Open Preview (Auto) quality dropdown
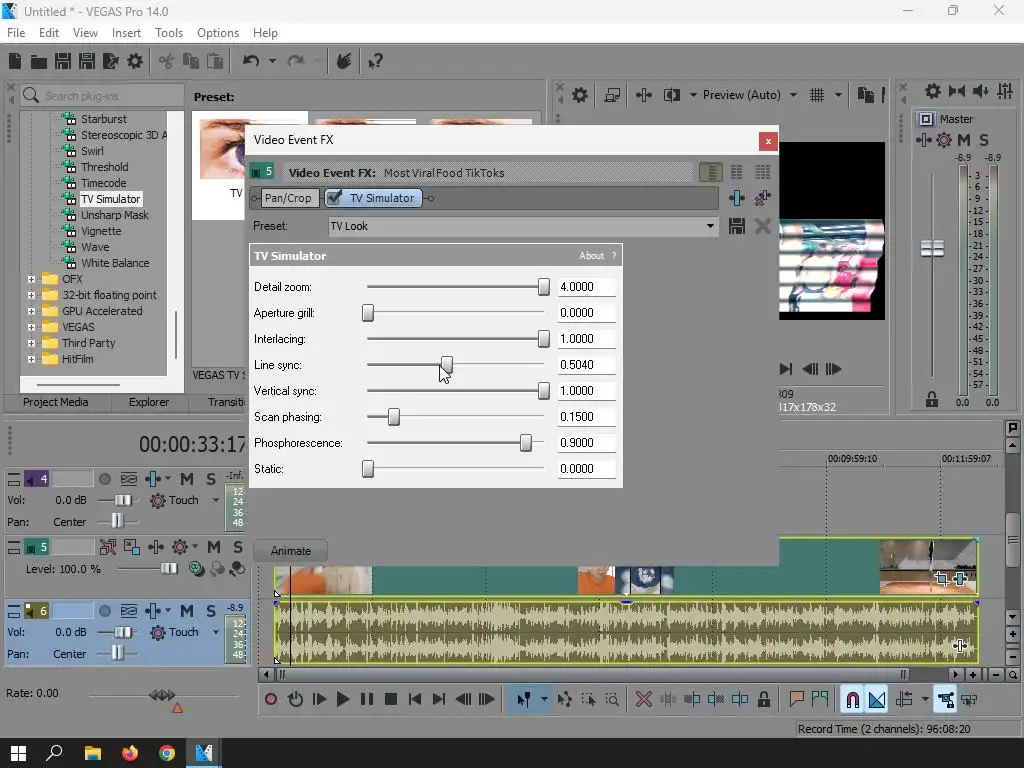Viewport: 1024px width, 768px height. [x=793, y=95]
